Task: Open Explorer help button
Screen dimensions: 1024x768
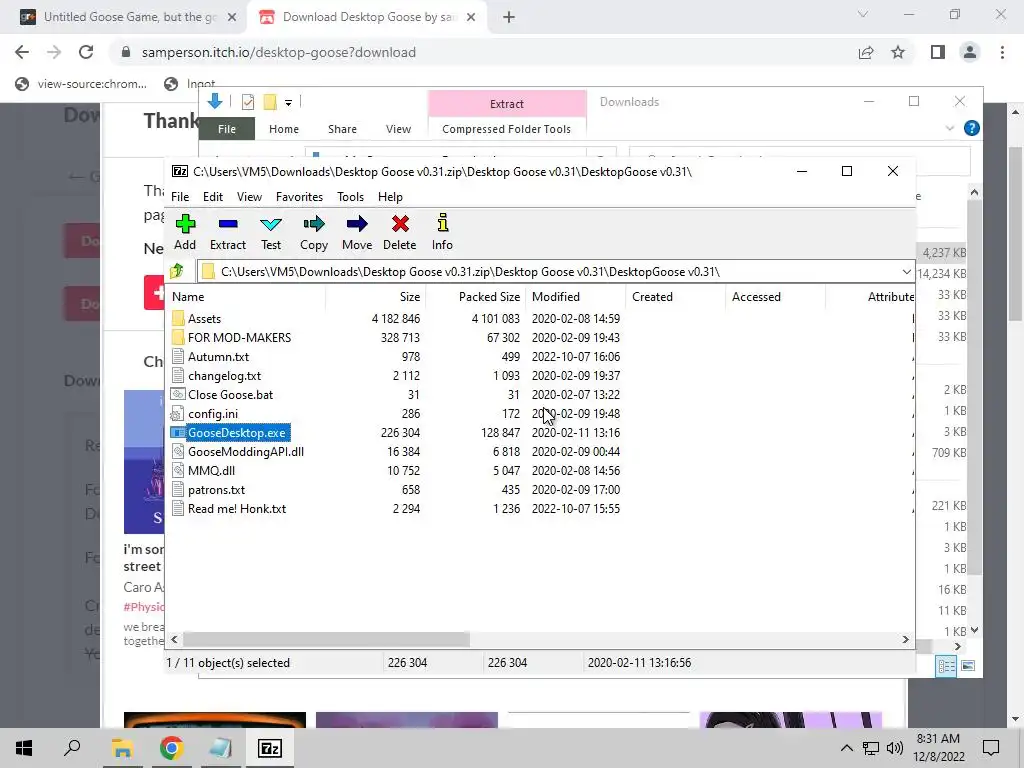Action: coord(972,129)
